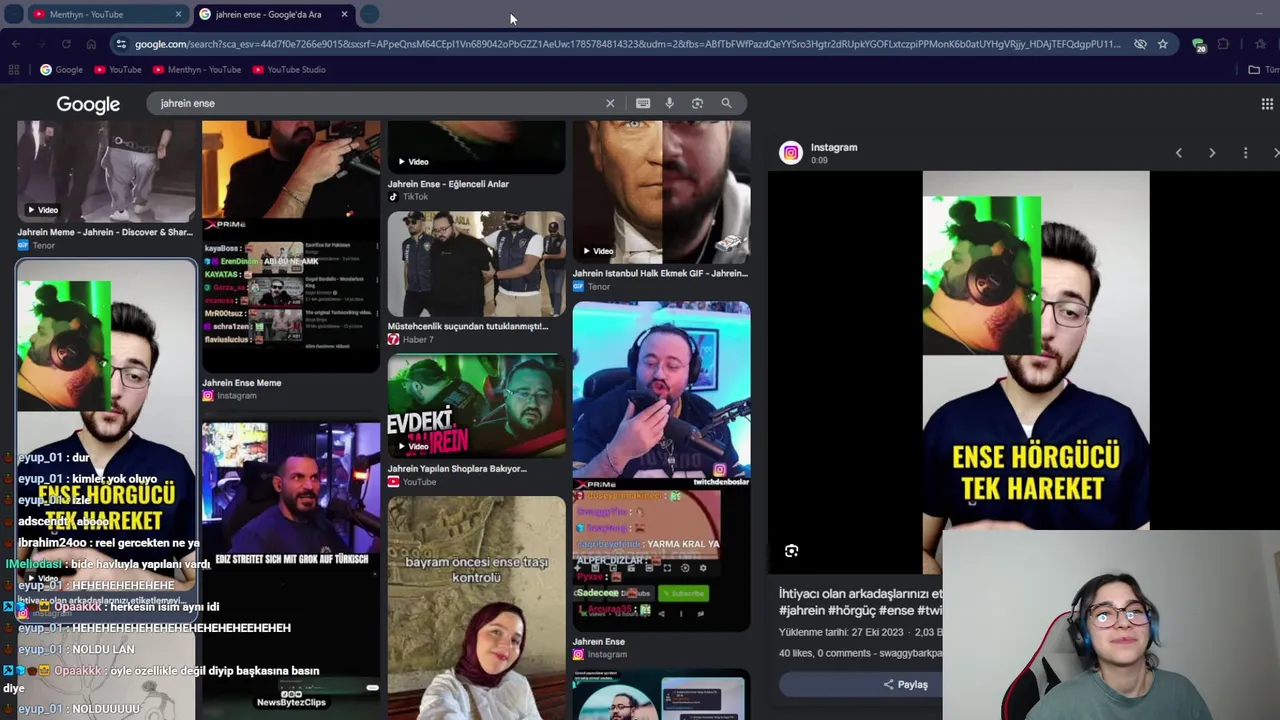Click the Google logo
The height and width of the screenshot is (720, 1280).
click(x=88, y=104)
